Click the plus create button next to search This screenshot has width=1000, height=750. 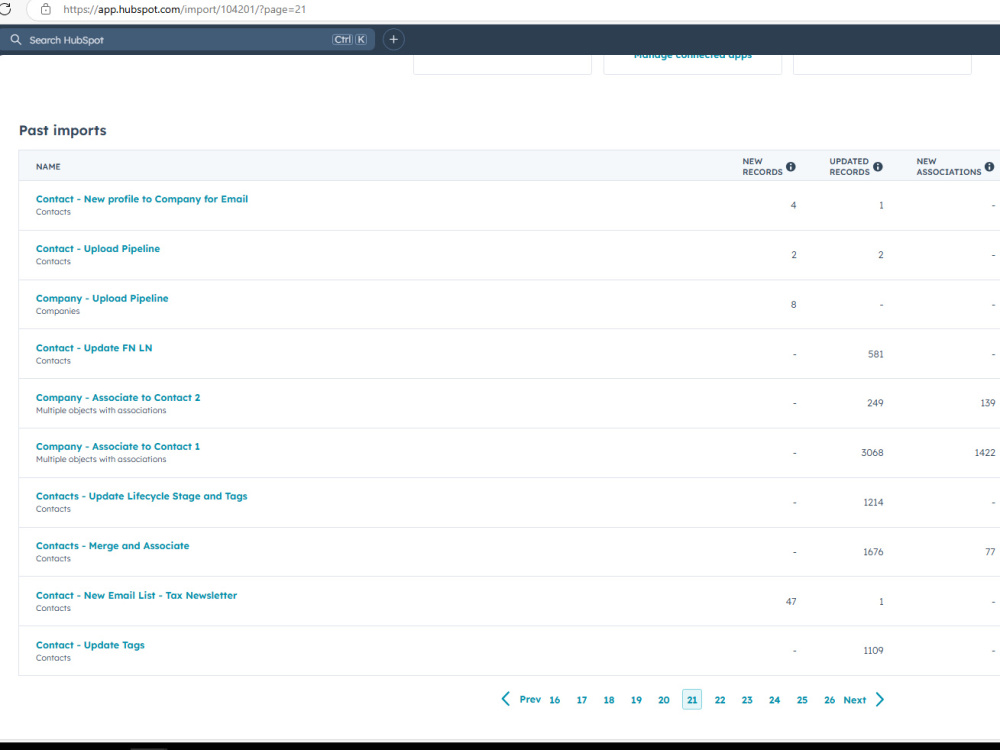coord(393,40)
